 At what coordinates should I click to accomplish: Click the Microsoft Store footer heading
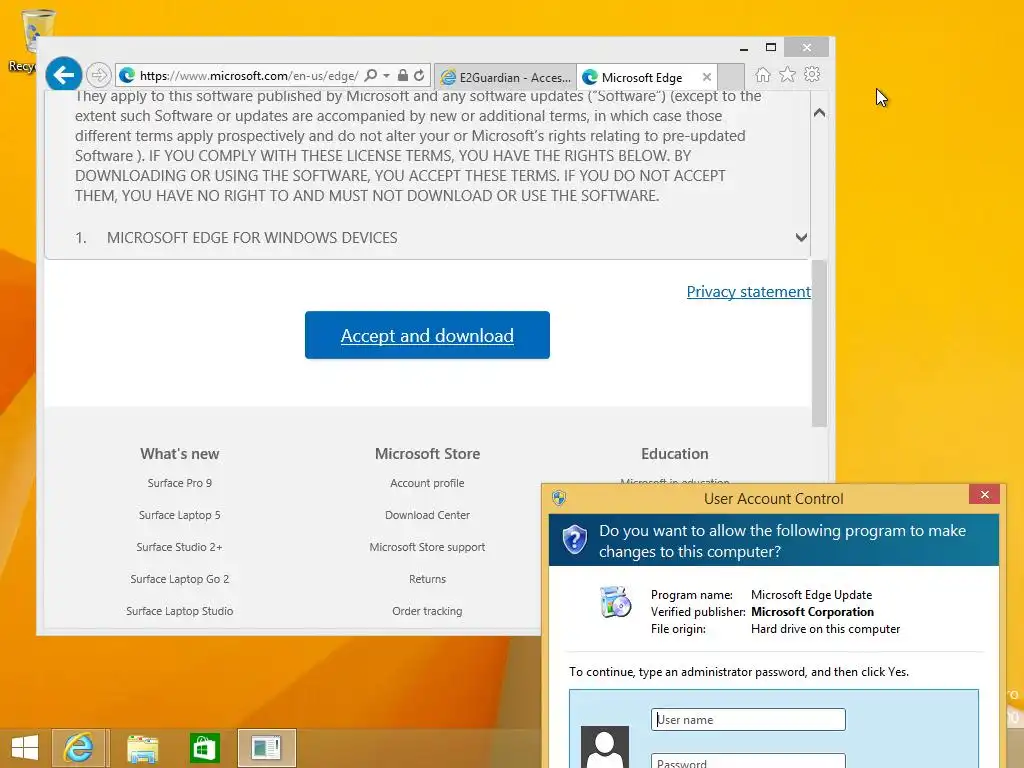coord(427,454)
